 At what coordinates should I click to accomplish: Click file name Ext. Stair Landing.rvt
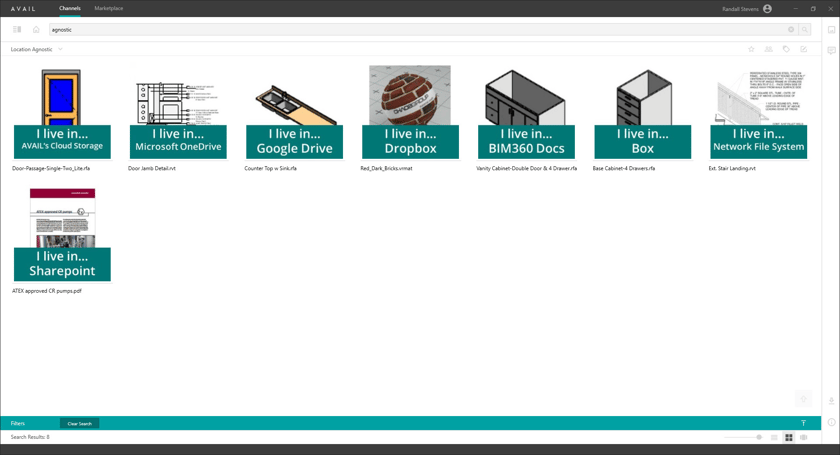tap(732, 168)
